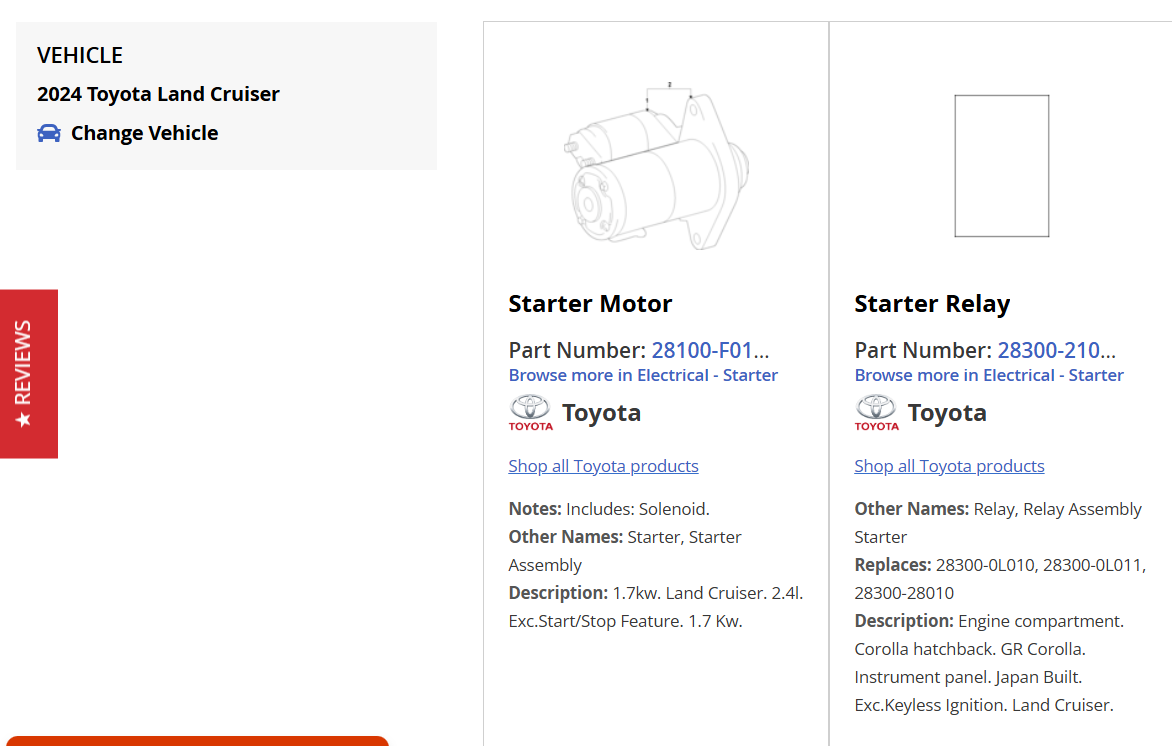This screenshot has height=746, width=1172.
Task: Open part number 28100-F01 link
Action: [x=710, y=350]
